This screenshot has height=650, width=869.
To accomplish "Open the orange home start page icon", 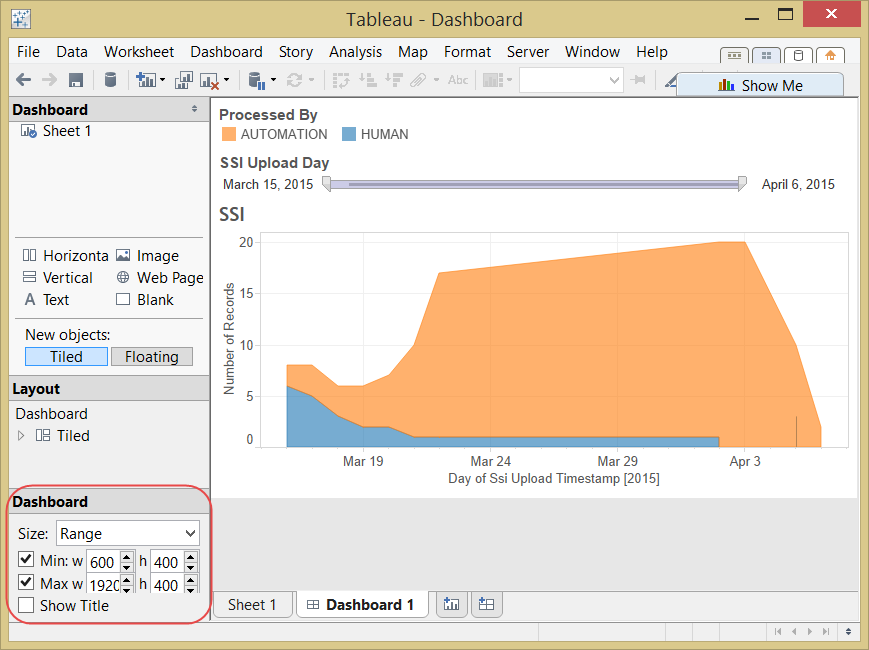I will [x=830, y=55].
